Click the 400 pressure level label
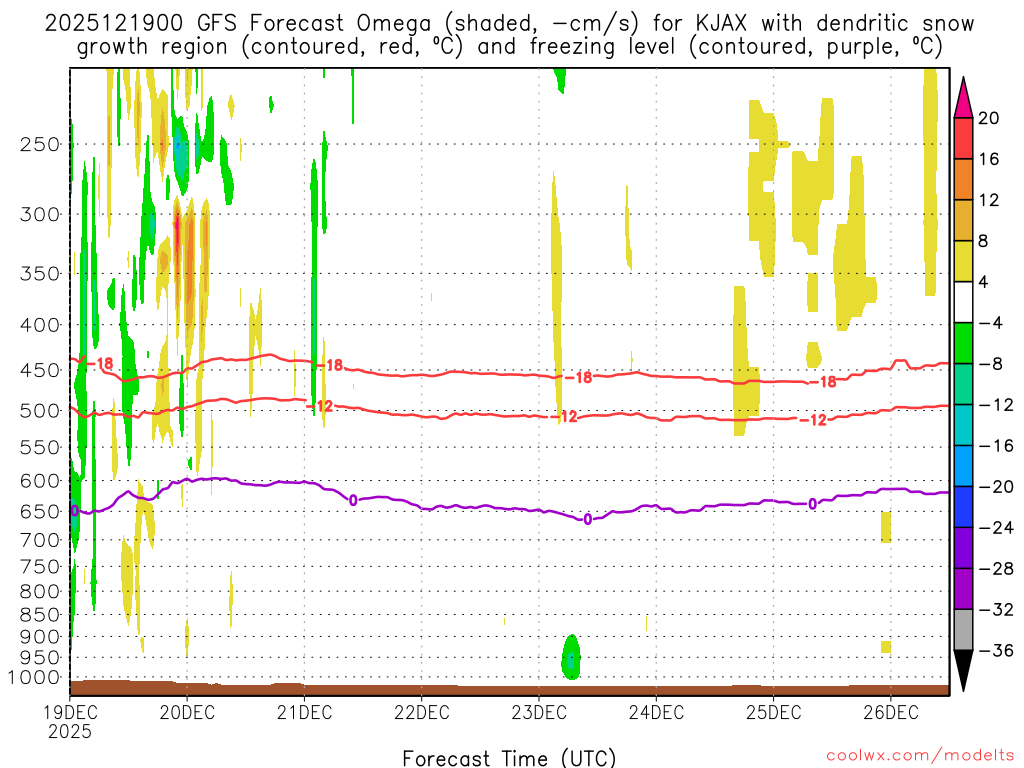The image size is (1024, 768). (x=40, y=325)
